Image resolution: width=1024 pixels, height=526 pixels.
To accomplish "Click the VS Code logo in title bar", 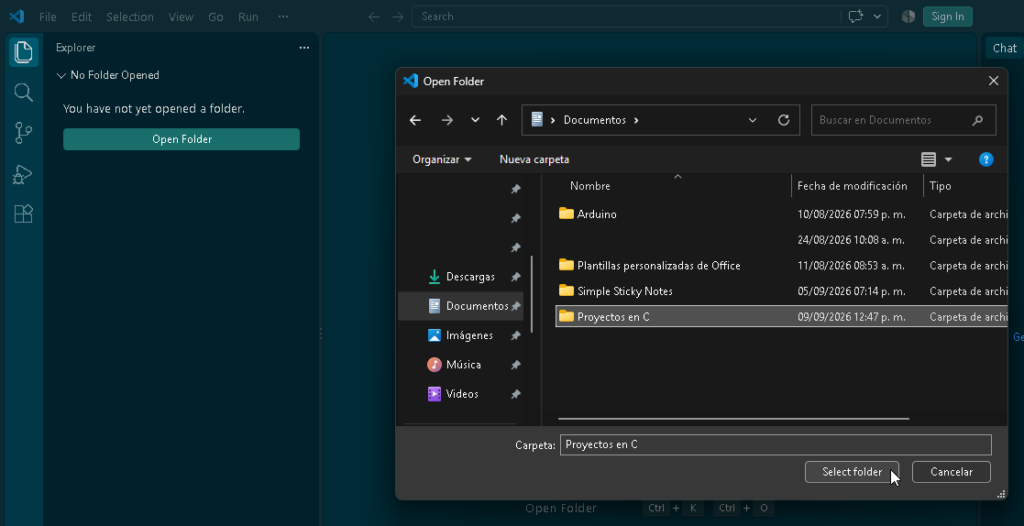I will [x=16, y=16].
